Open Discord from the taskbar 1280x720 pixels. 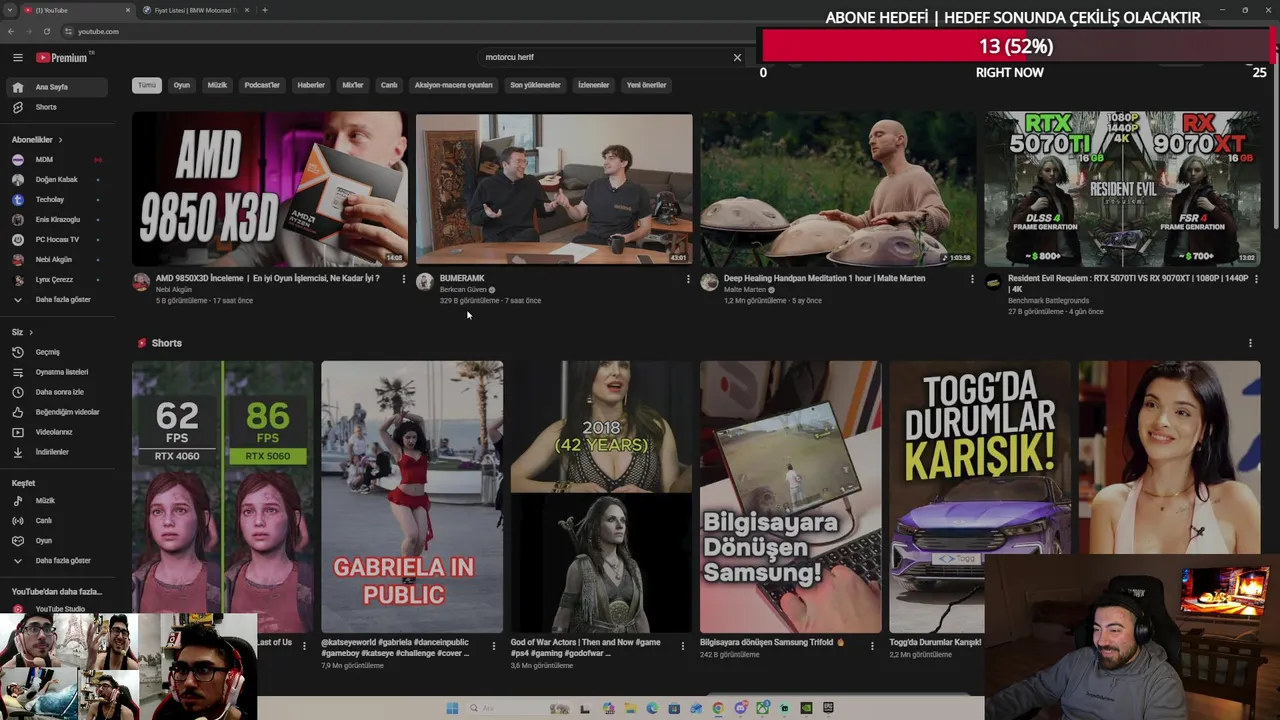click(740, 708)
